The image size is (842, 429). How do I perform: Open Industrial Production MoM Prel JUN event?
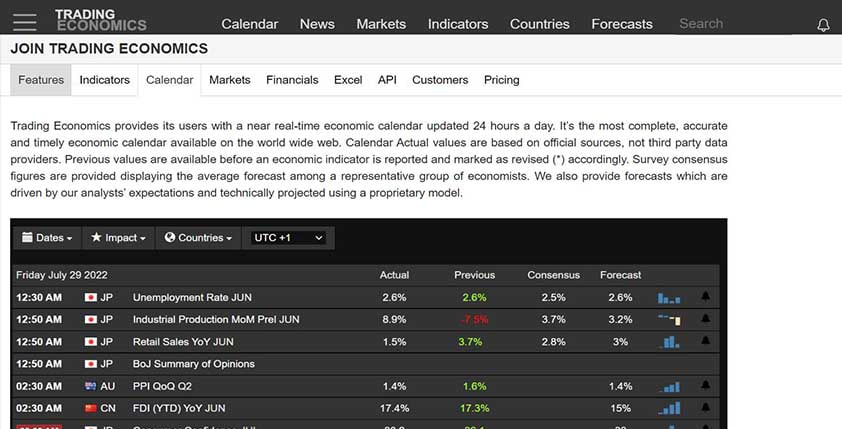[x=216, y=319]
